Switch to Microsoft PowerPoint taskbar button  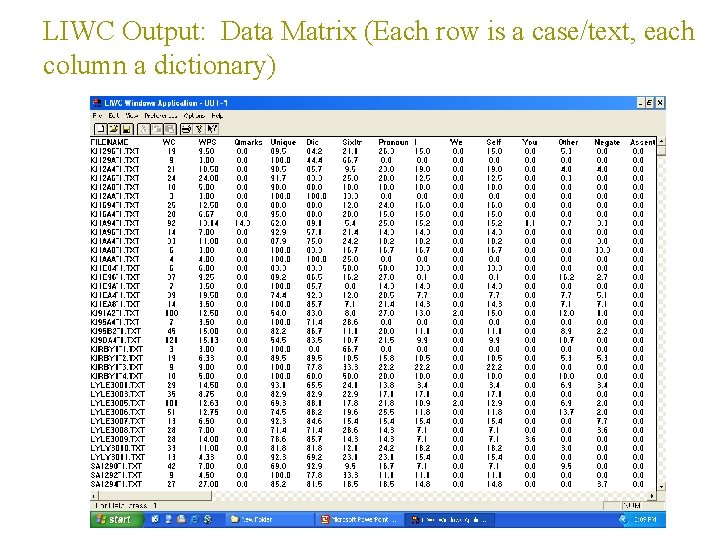360,520
